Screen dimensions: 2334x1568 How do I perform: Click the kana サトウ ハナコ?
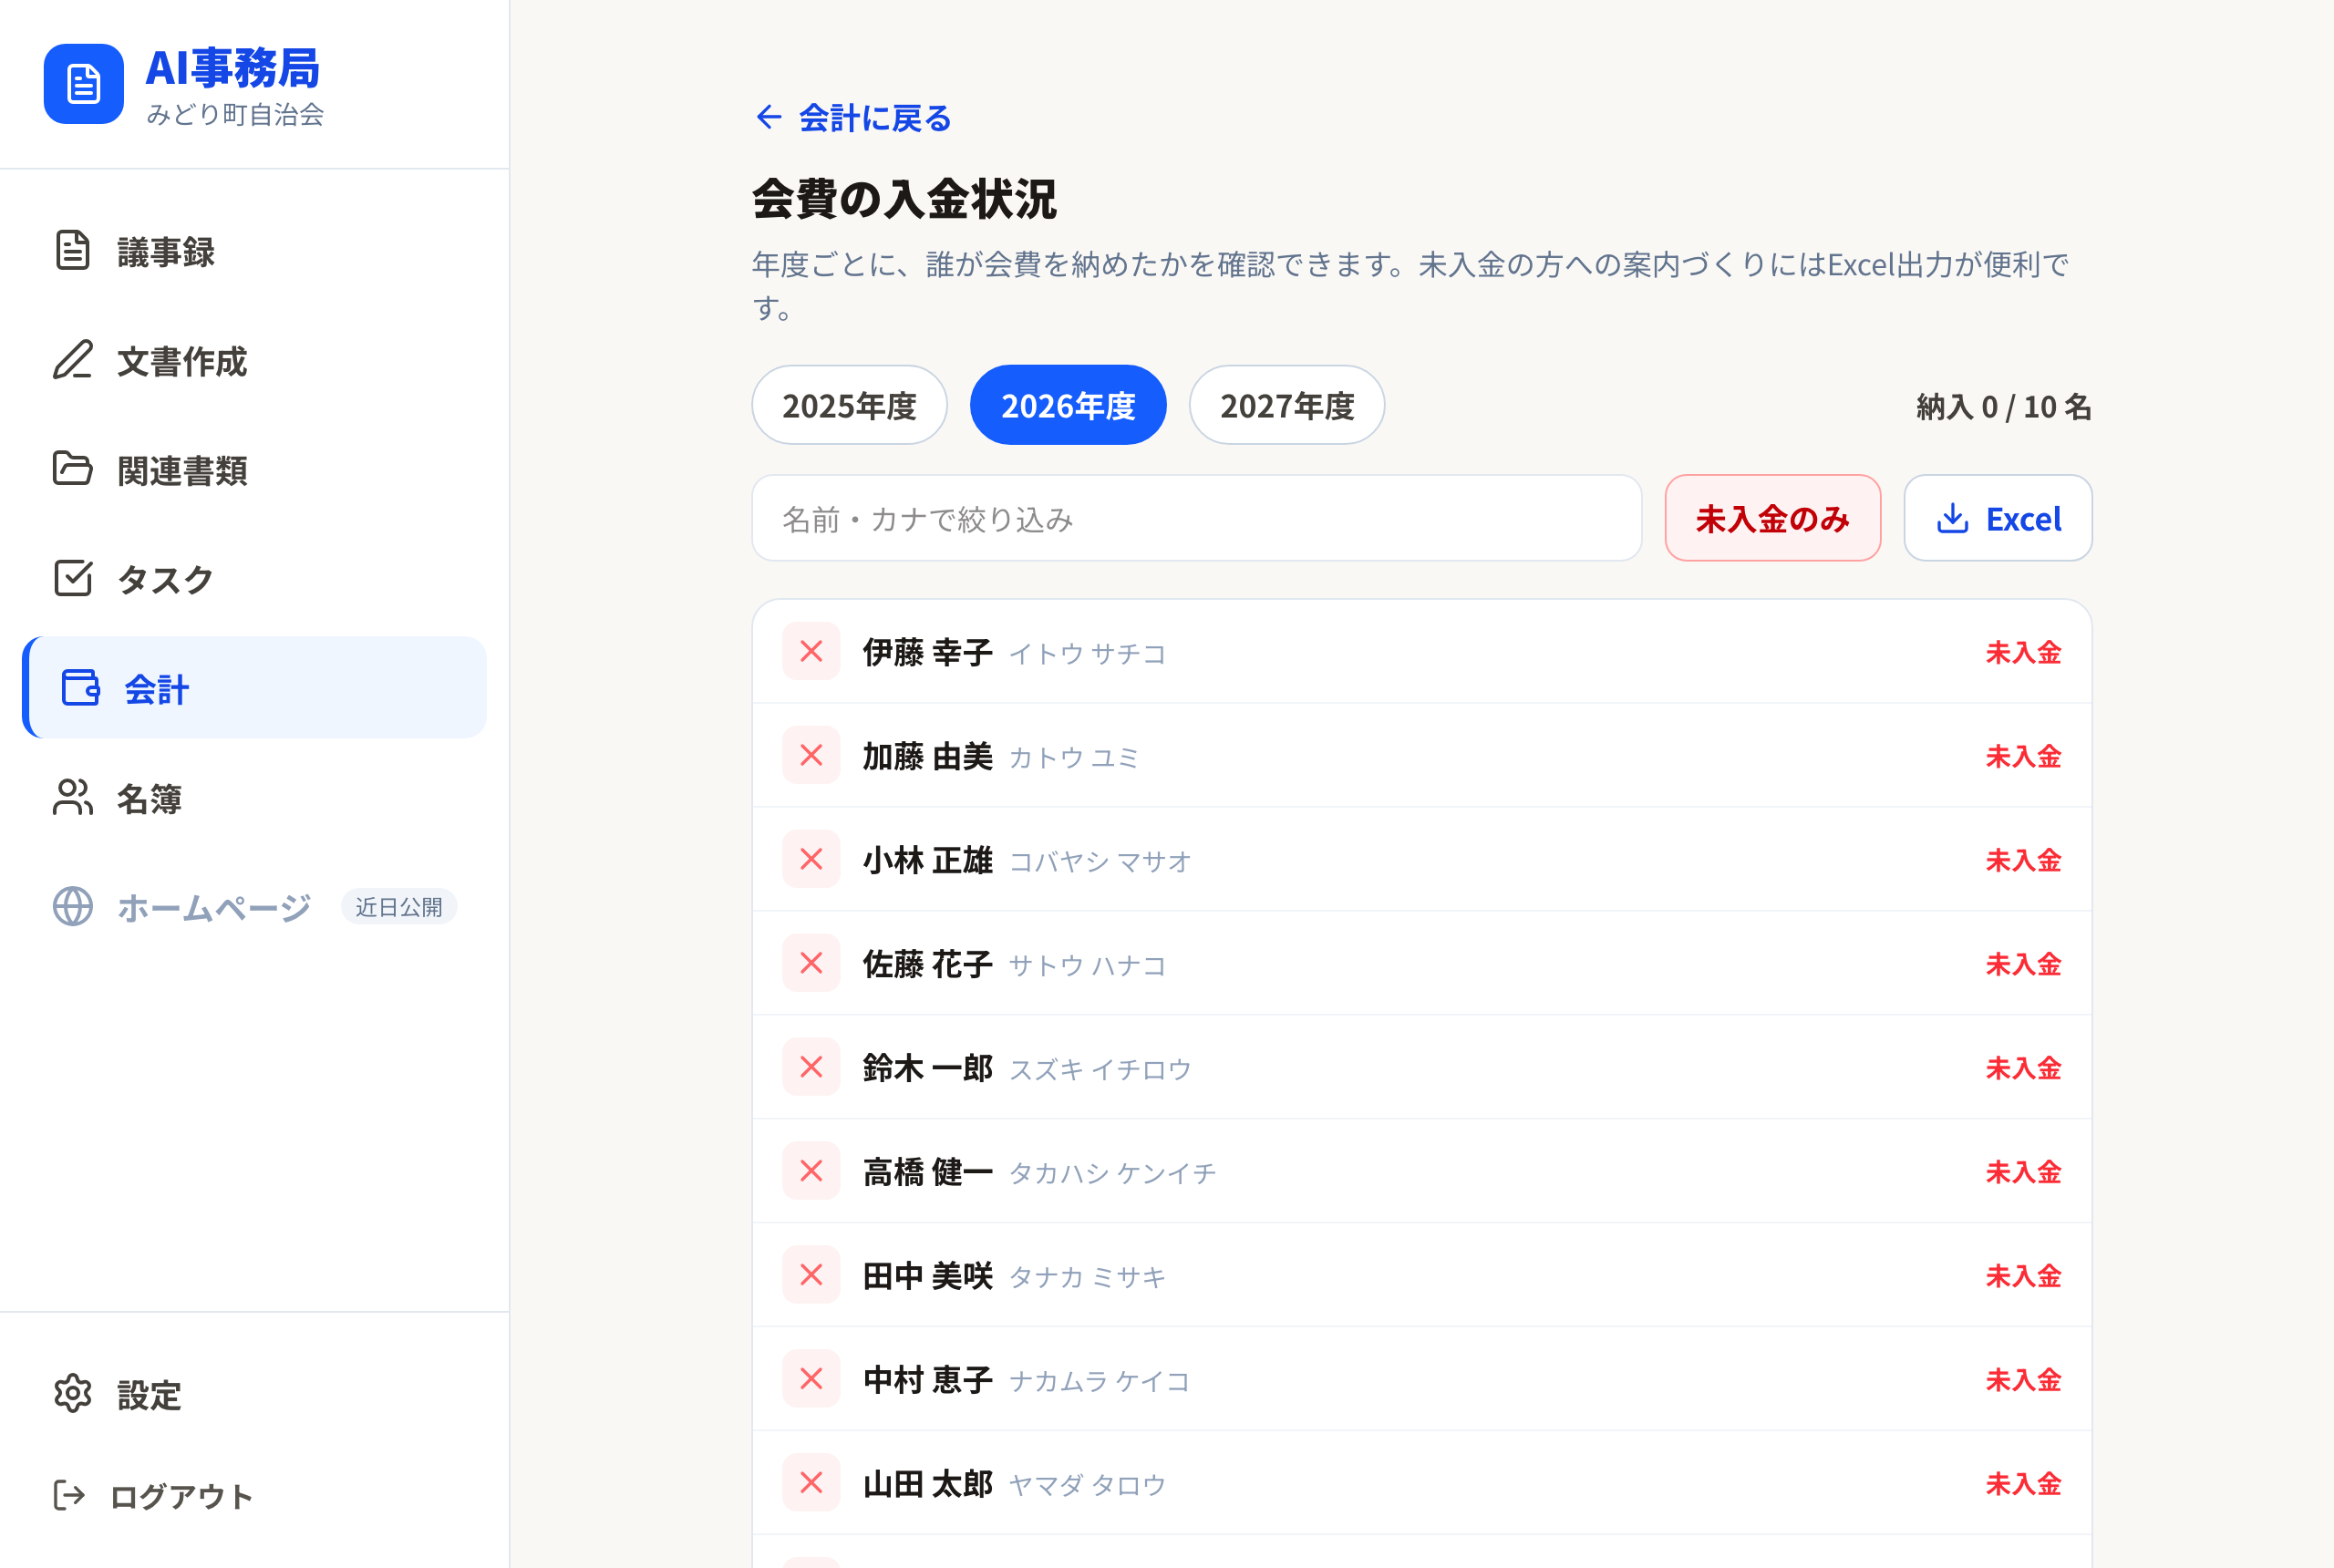(1087, 965)
